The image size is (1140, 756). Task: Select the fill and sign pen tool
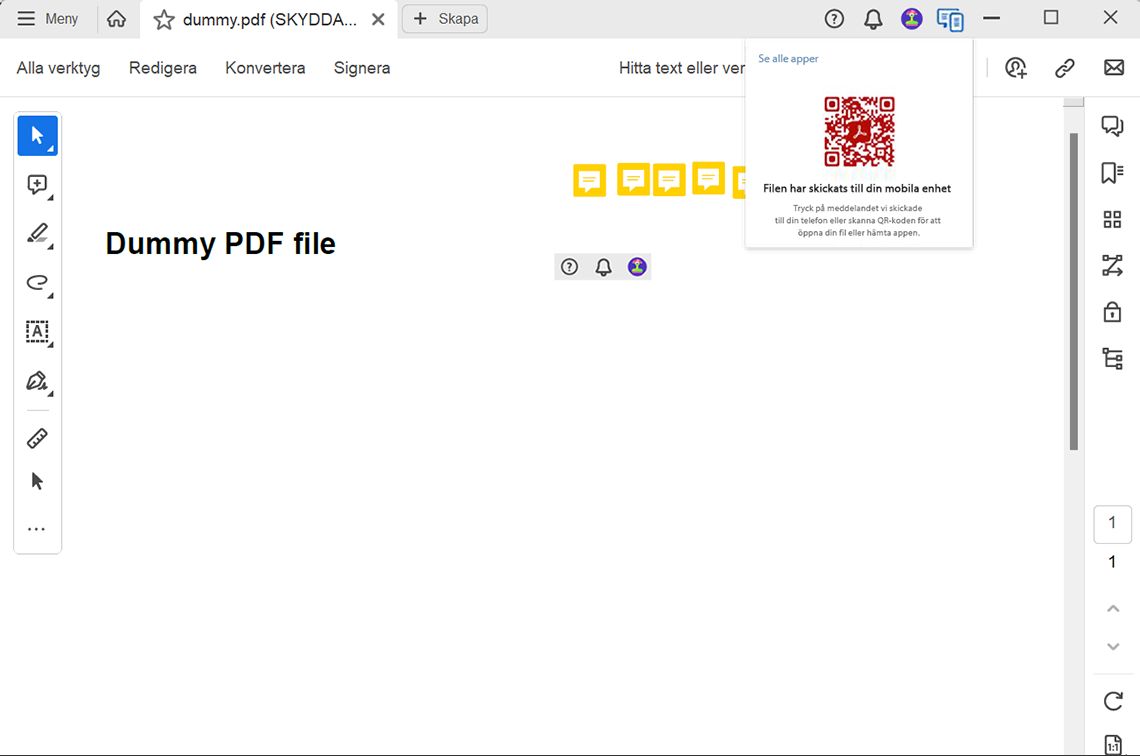pyautogui.click(x=38, y=382)
